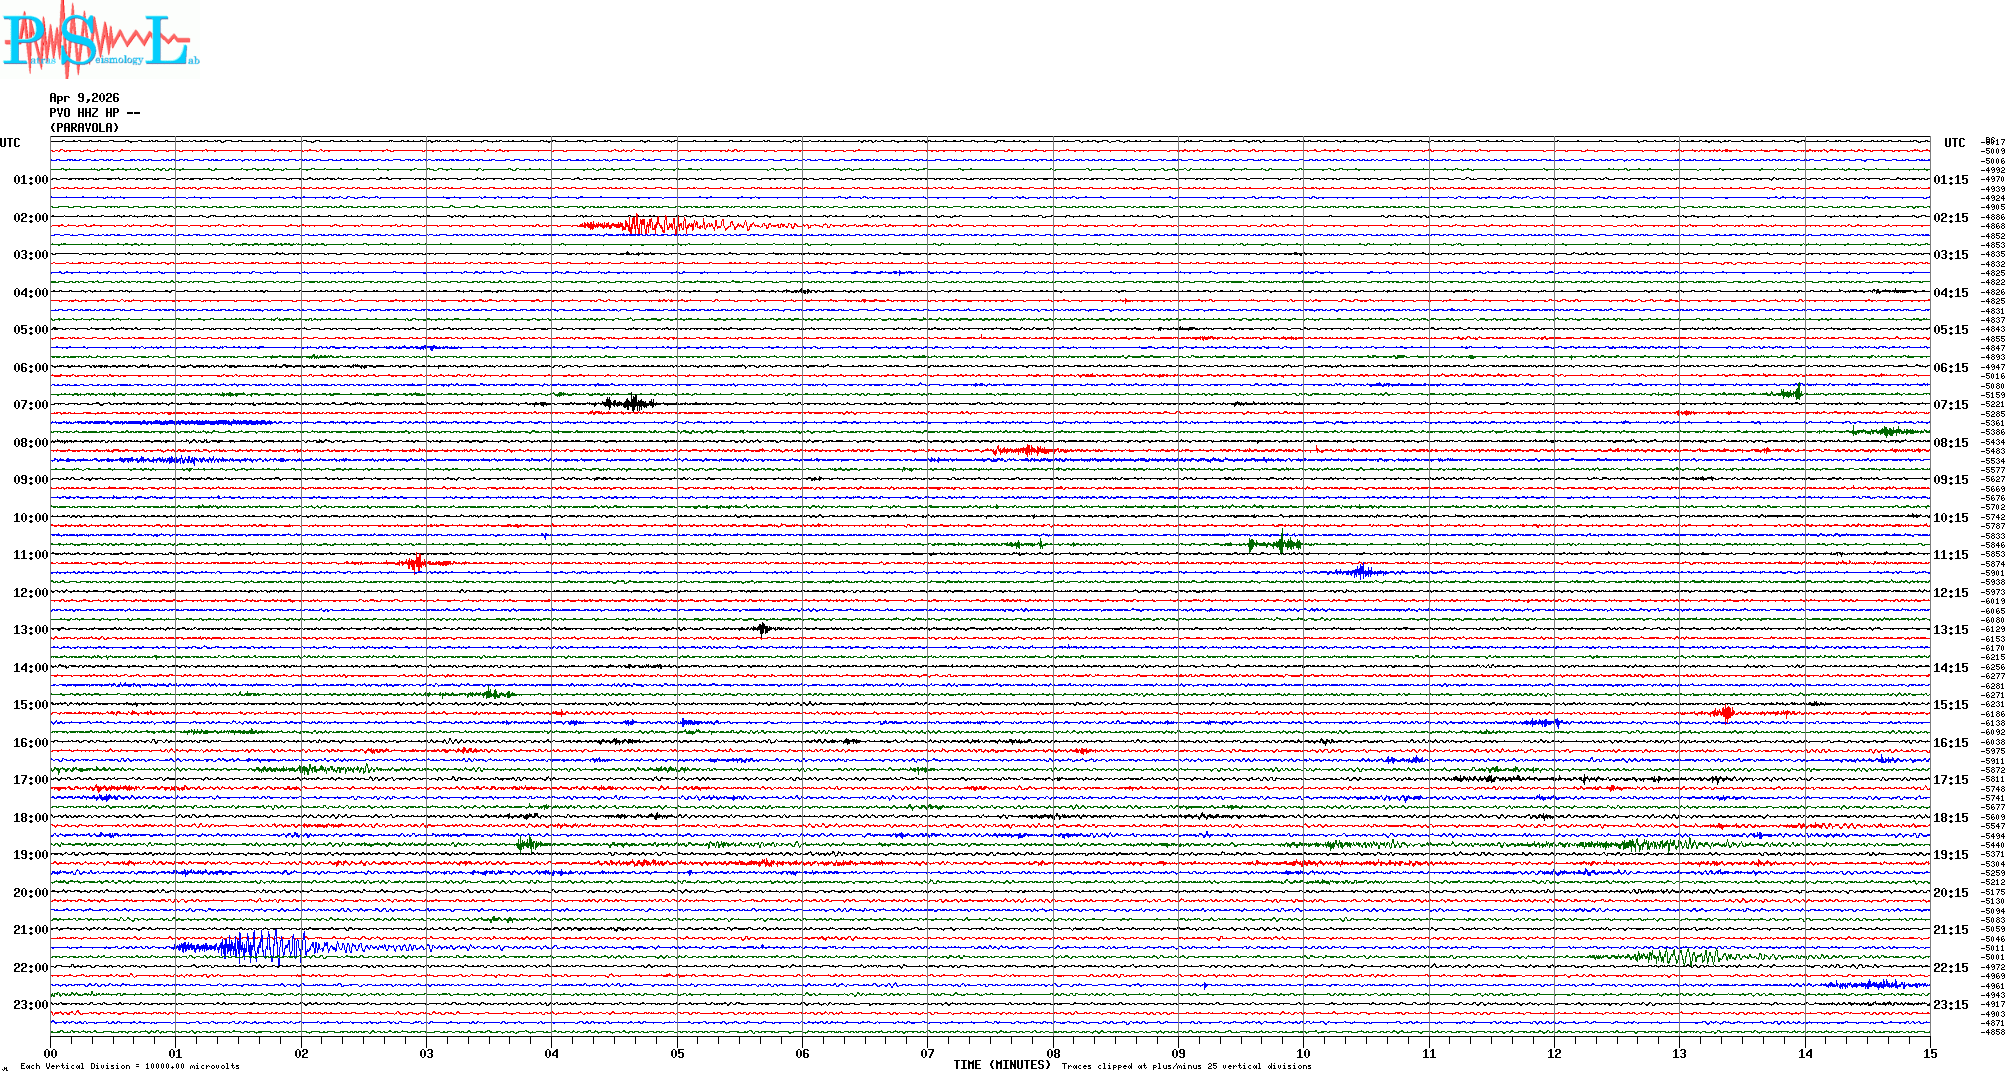Click the 01:15 label on the right axis

click(x=1950, y=181)
